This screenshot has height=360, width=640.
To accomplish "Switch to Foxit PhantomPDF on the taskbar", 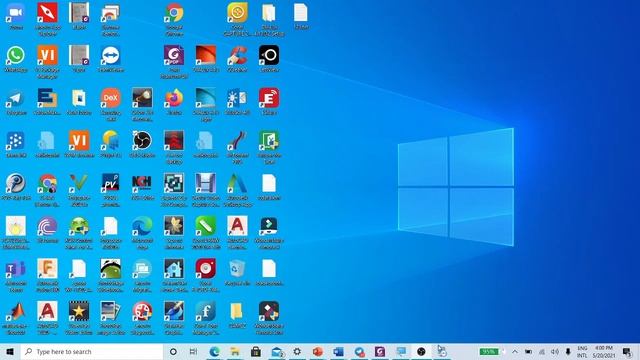I will [380, 351].
